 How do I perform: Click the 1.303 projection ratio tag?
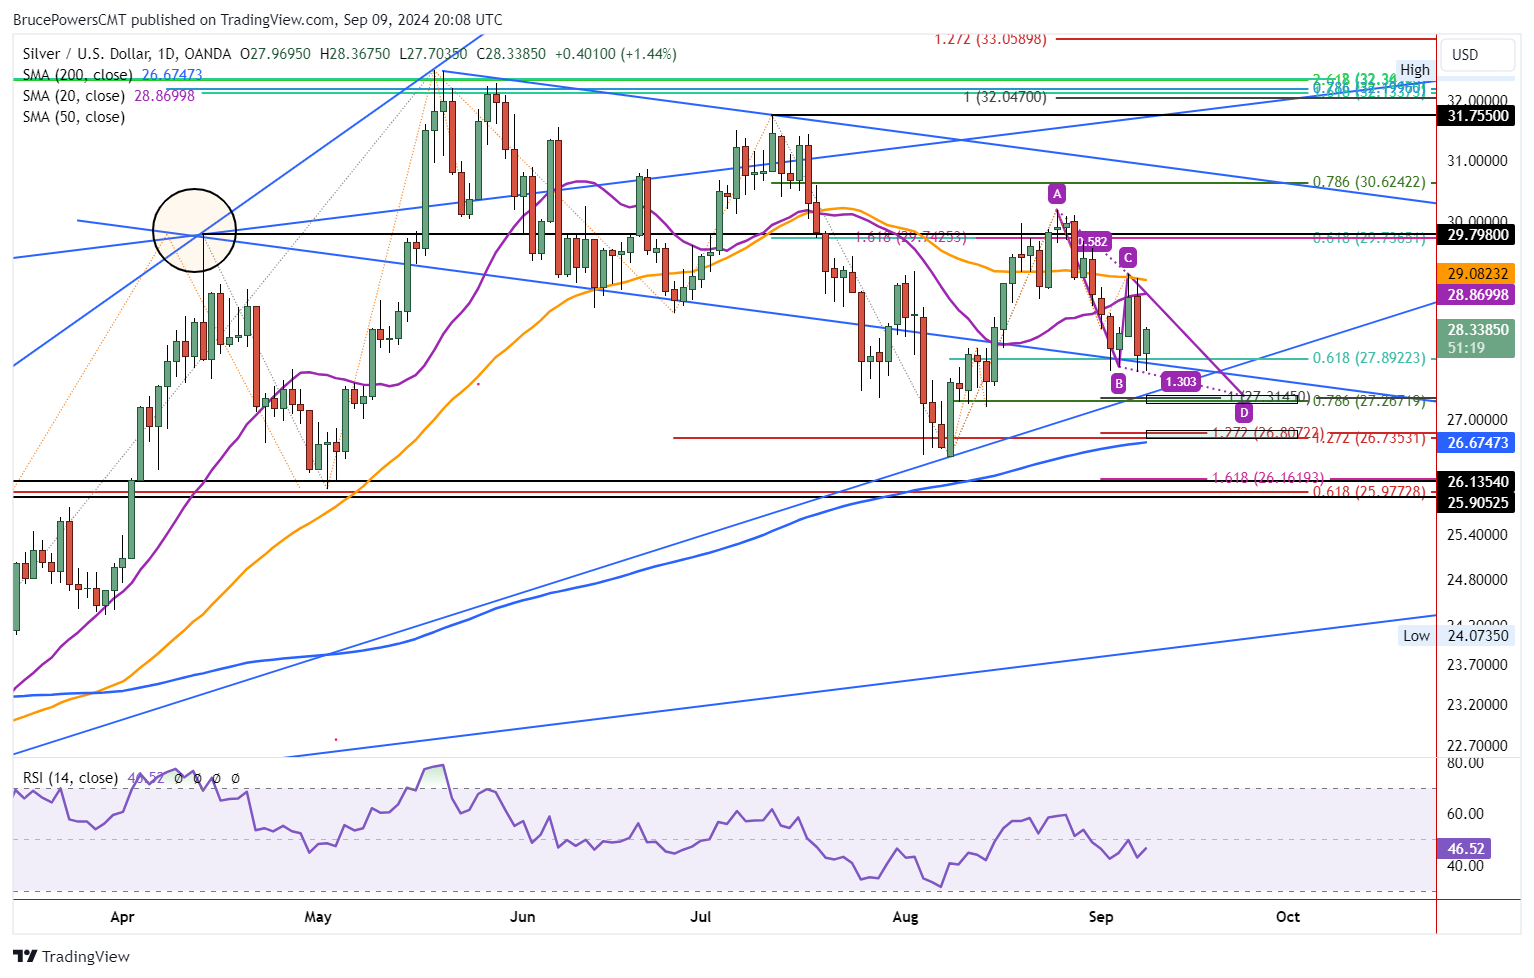pos(1181,381)
